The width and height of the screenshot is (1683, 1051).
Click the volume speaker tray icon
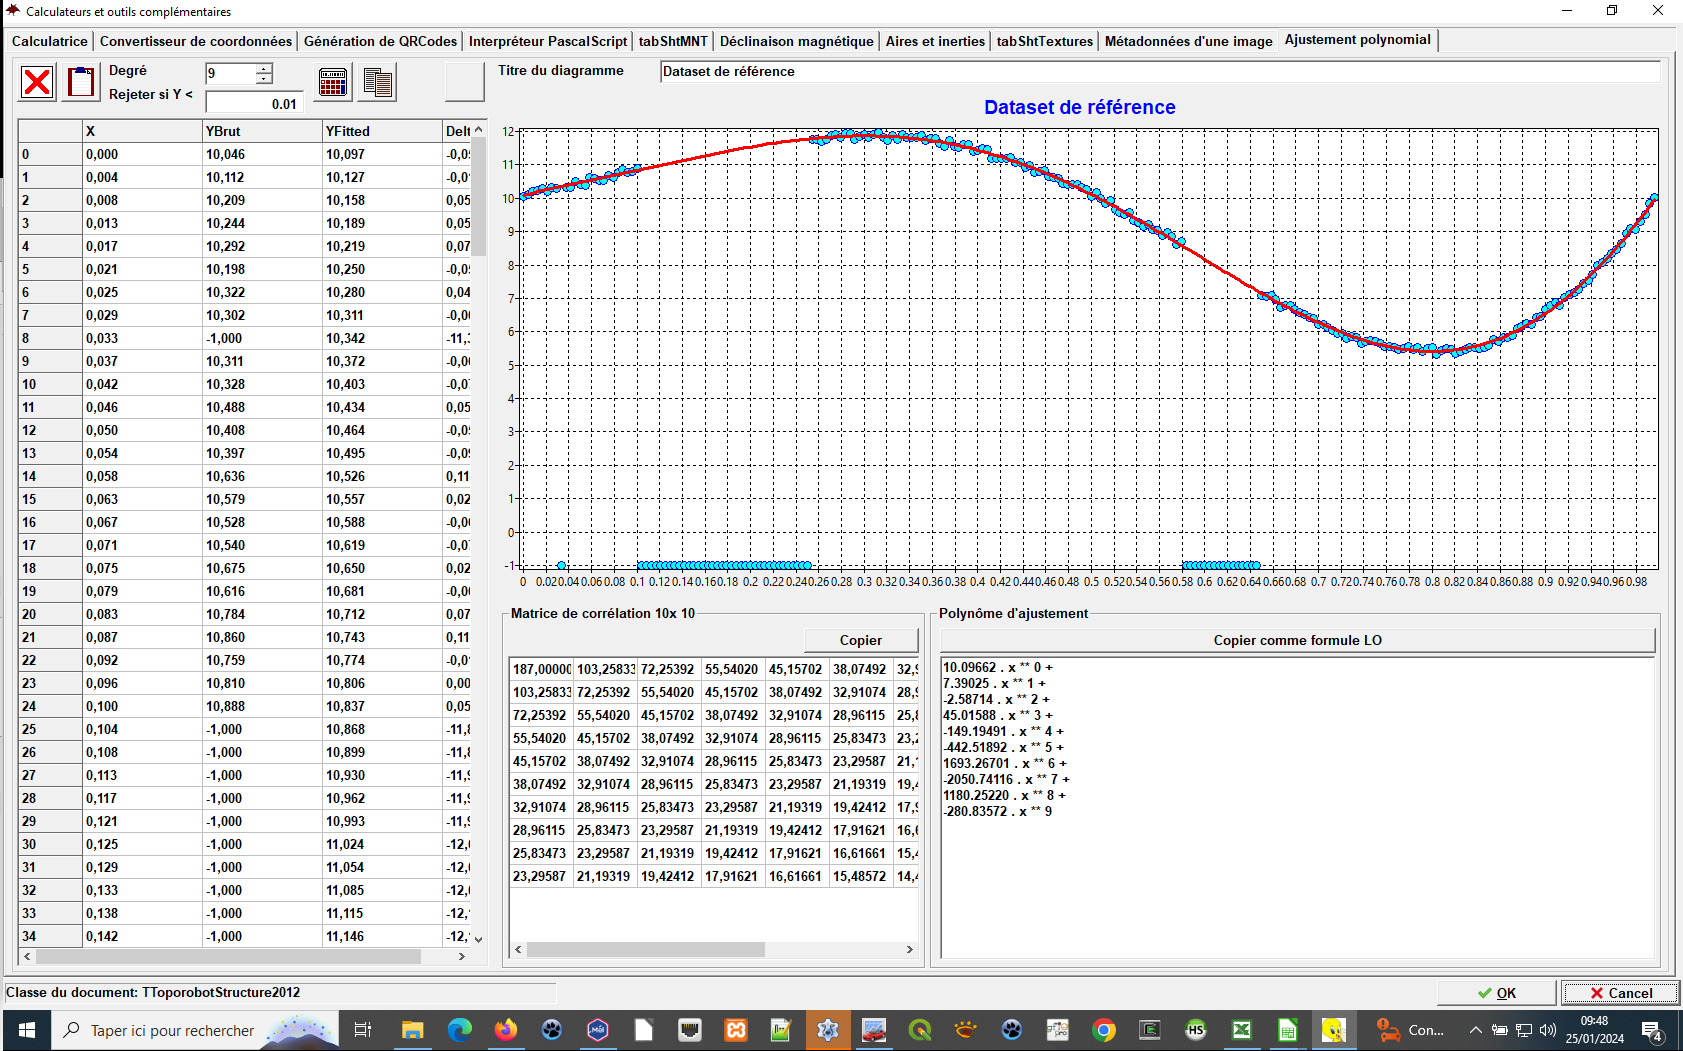1548,1030
